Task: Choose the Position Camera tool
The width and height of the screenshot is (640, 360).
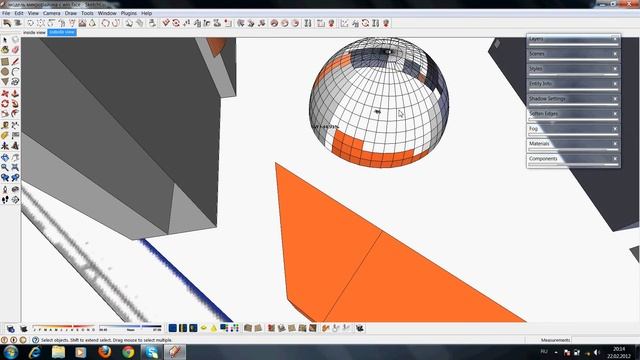Action: tap(5, 189)
